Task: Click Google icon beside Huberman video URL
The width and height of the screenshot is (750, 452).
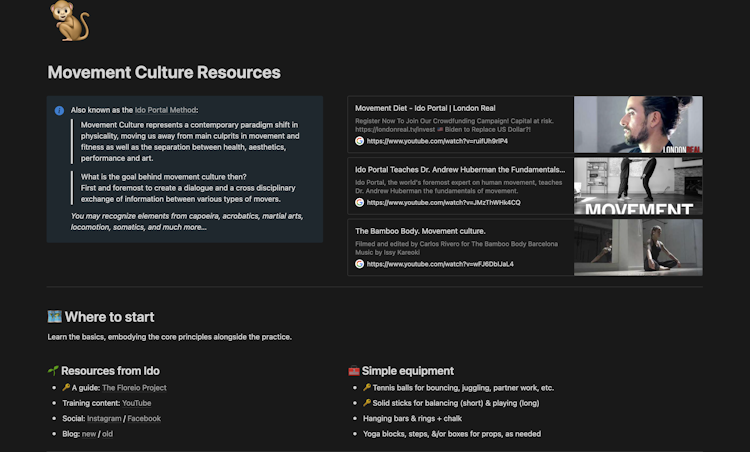Action: (x=359, y=202)
